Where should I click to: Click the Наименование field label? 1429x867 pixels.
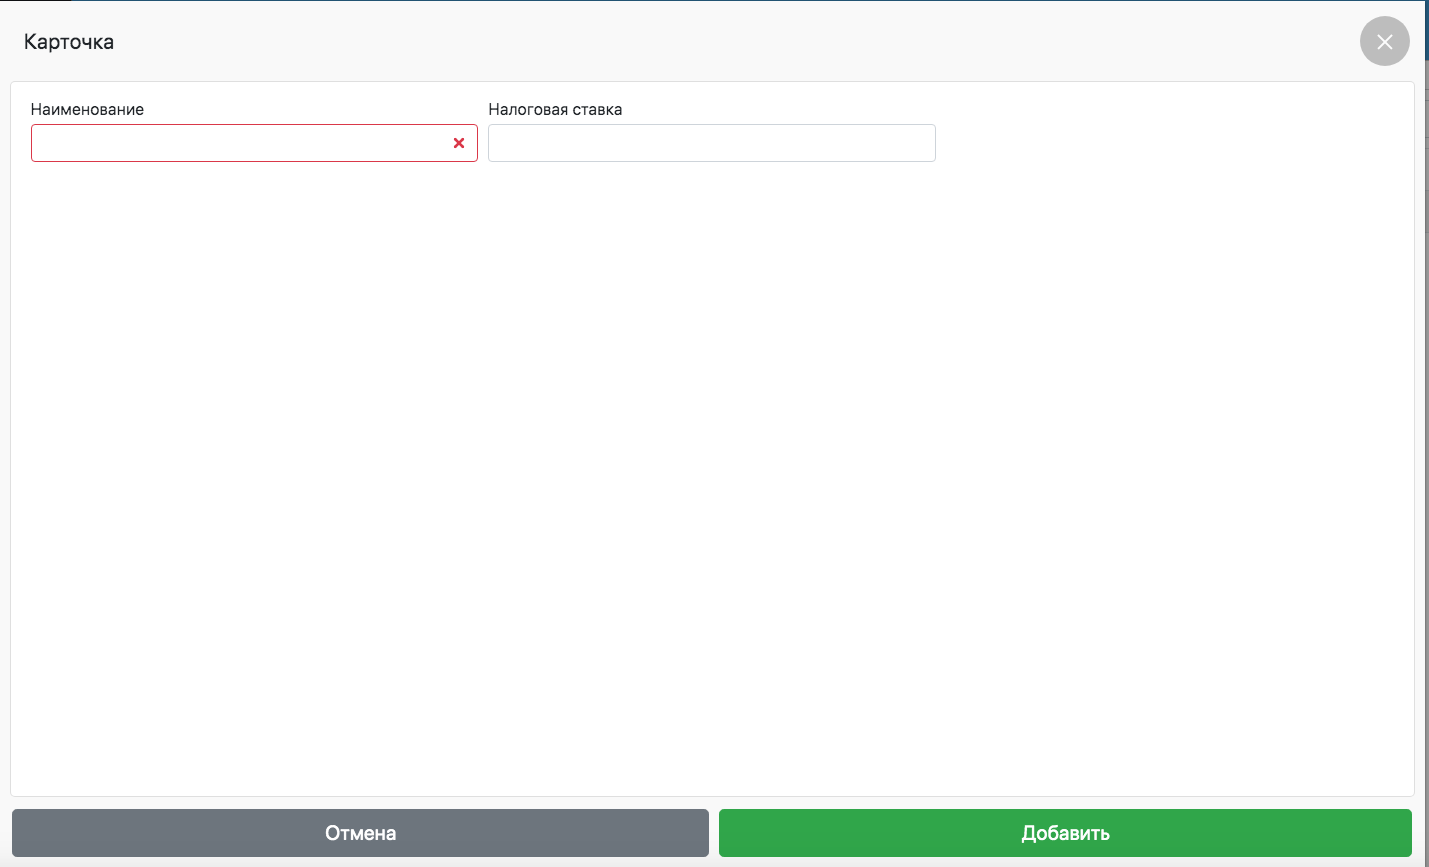87,110
